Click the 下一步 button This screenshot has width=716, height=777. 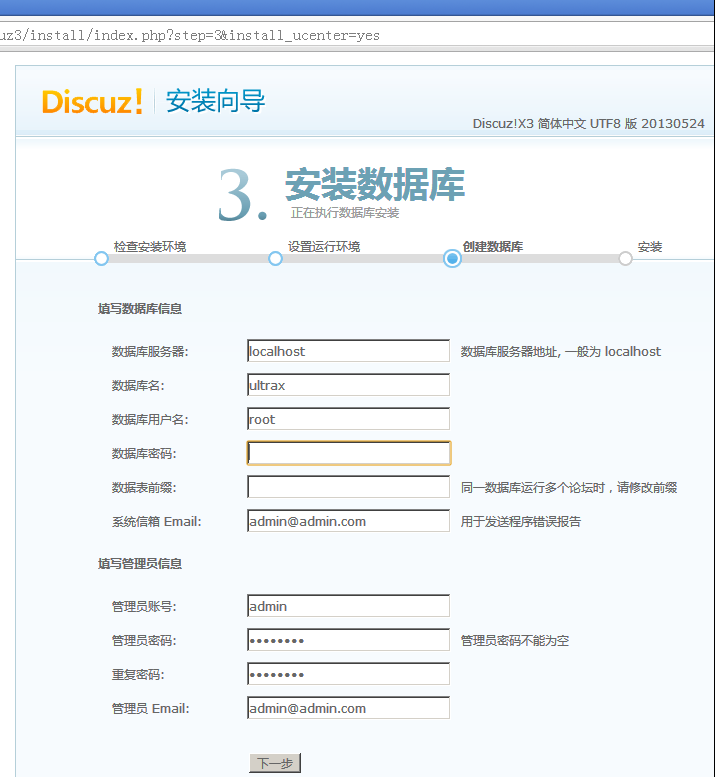(x=275, y=763)
